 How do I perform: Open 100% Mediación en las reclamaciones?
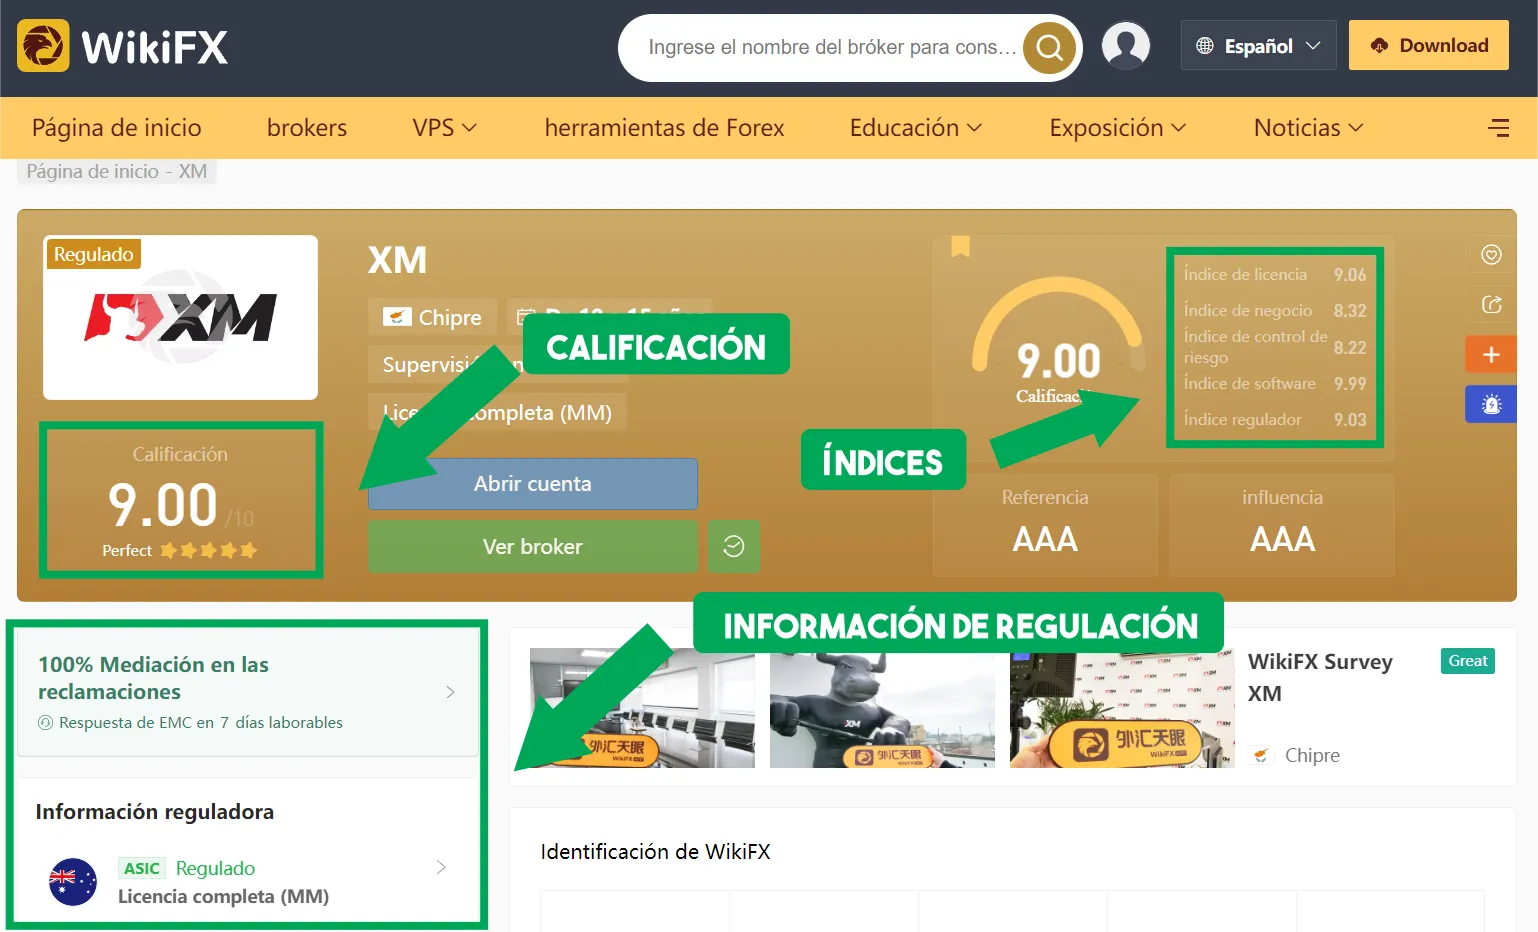click(248, 692)
